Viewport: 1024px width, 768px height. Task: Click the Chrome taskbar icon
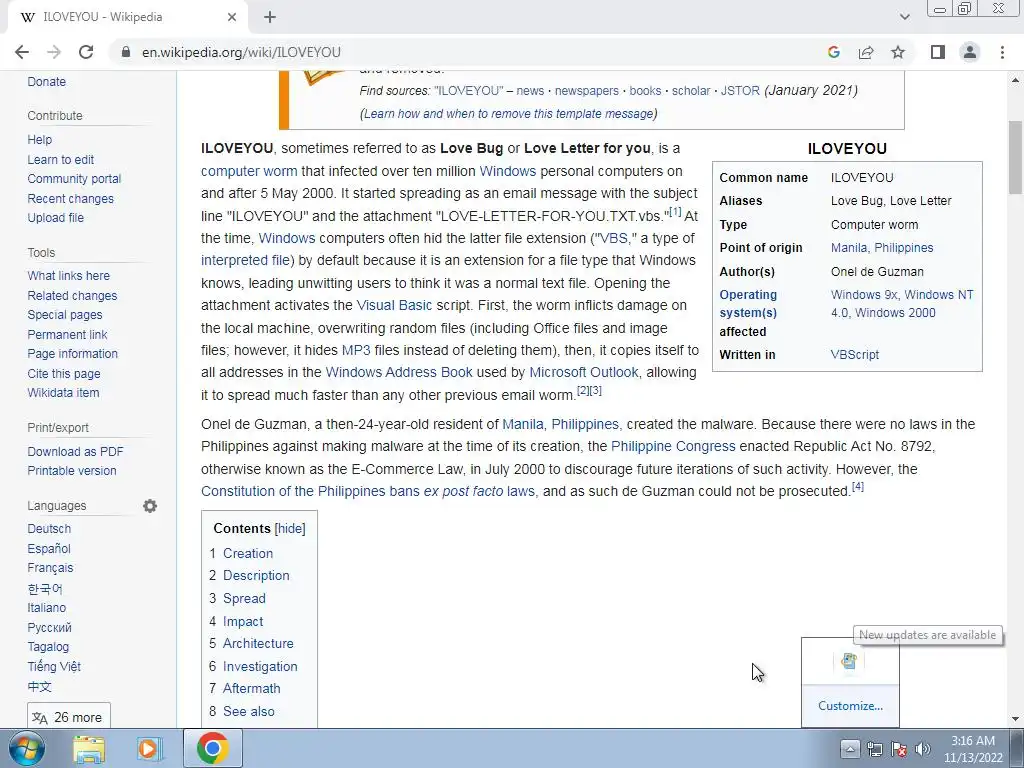click(x=213, y=748)
